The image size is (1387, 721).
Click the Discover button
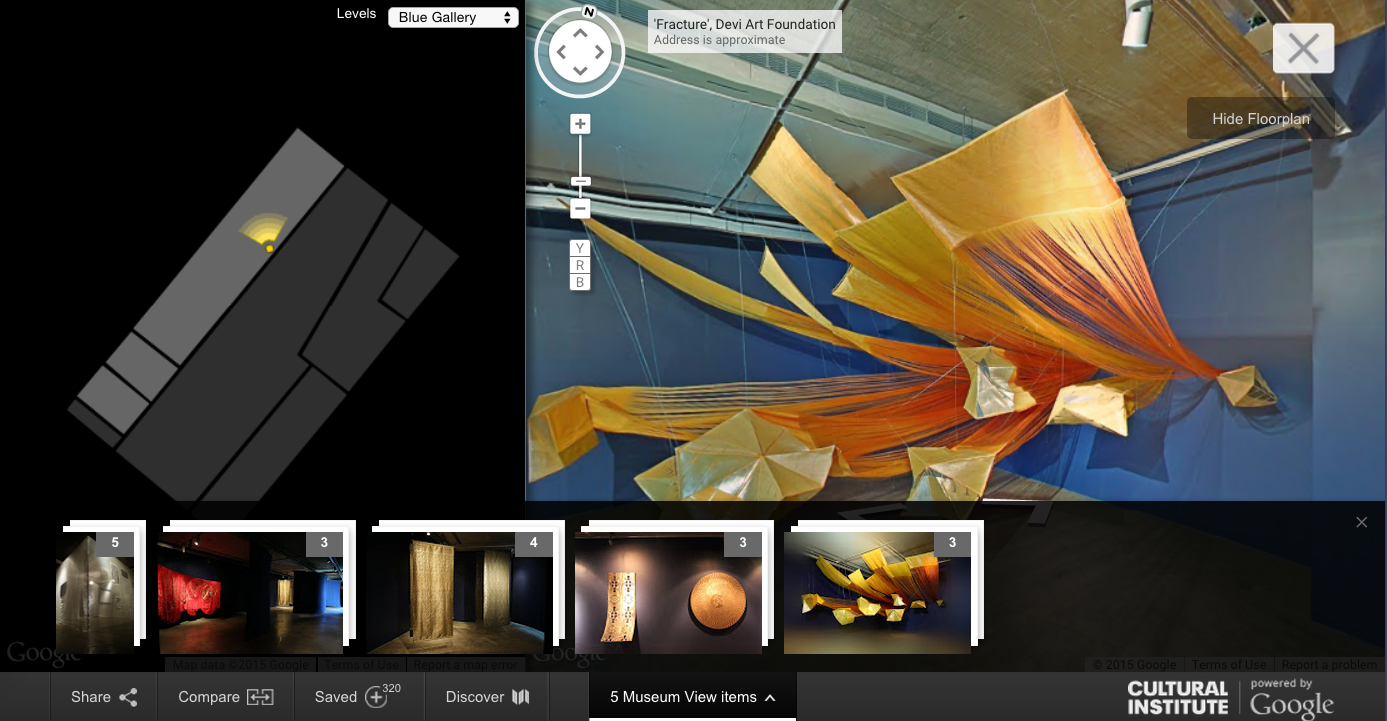(x=487, y=697)
